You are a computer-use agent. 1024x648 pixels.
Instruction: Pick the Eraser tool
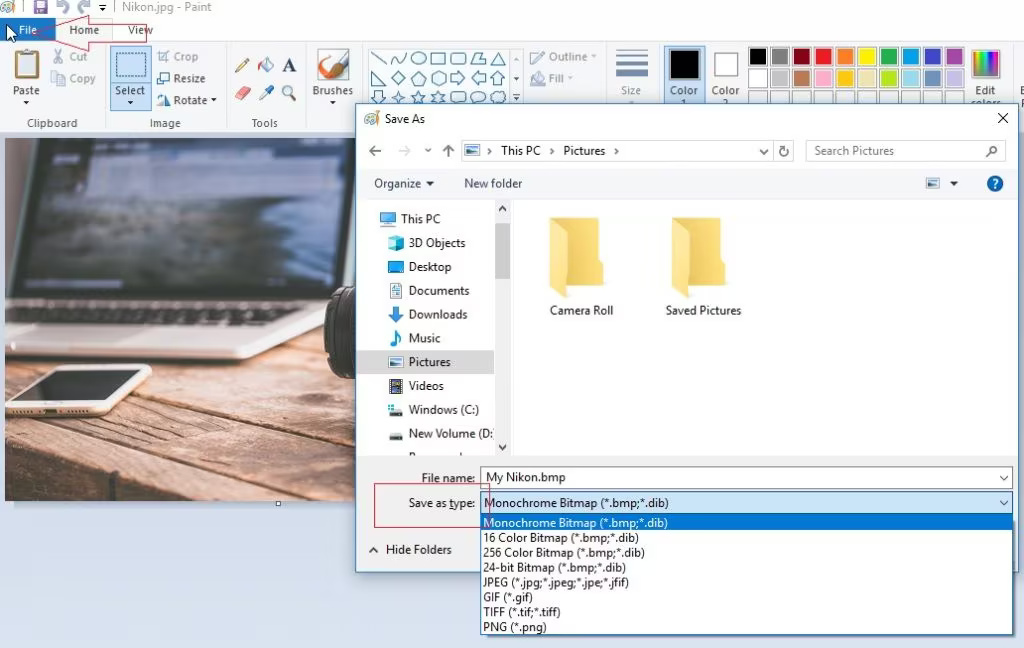click(242, 93)
